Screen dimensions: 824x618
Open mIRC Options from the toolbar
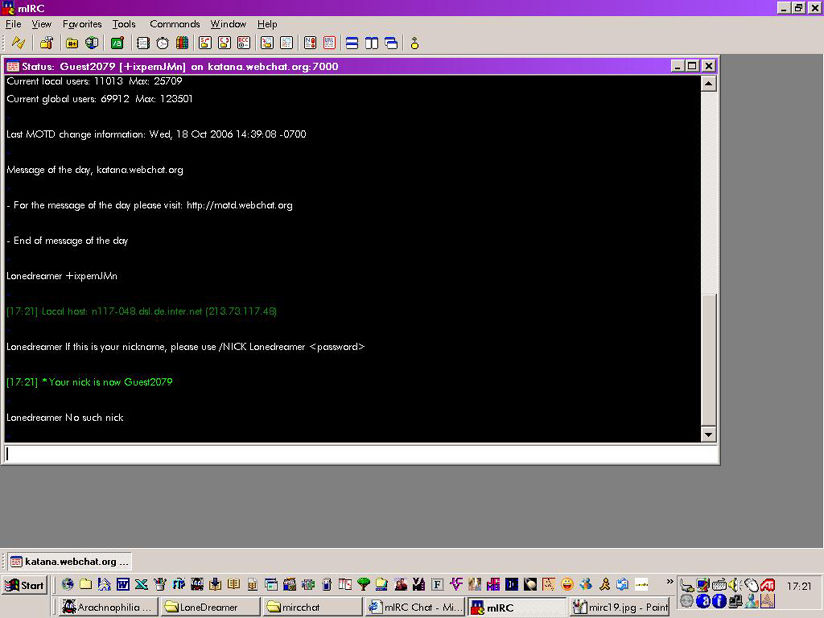pos(46,43)
